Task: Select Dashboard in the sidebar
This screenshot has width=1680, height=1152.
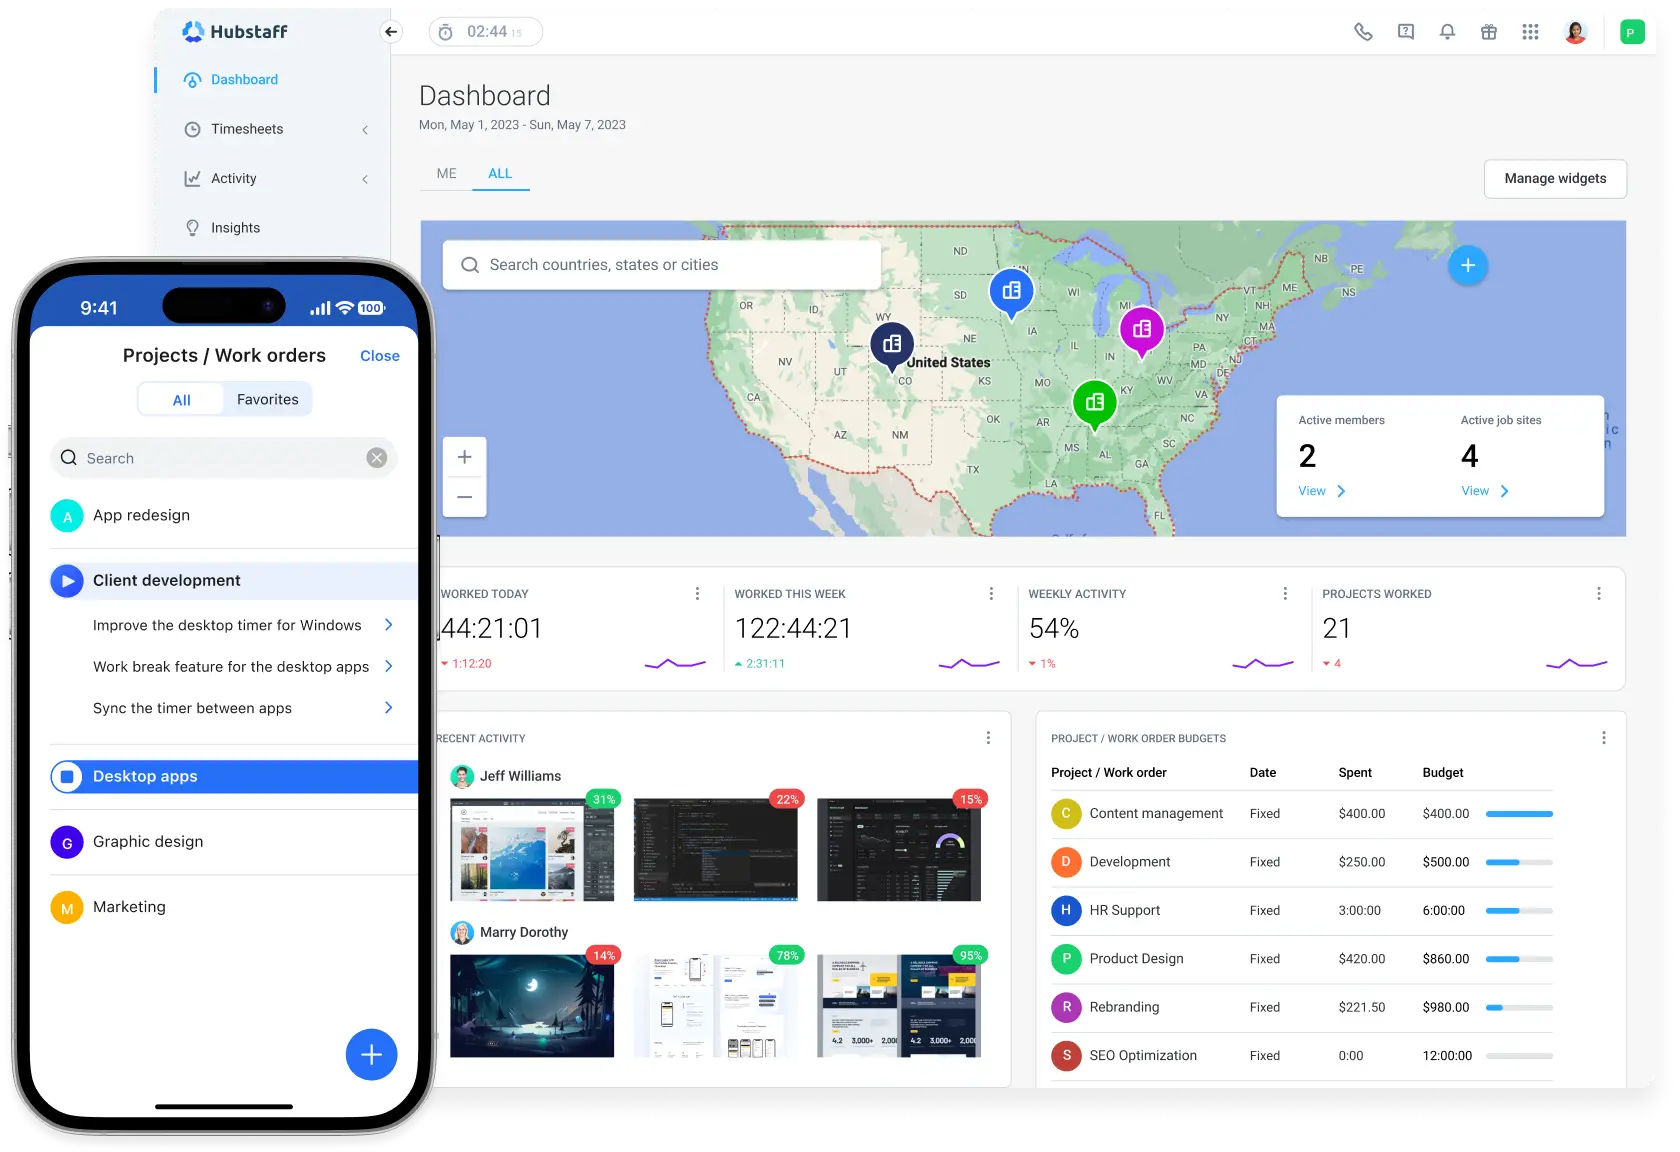Action: pos(243,79)
